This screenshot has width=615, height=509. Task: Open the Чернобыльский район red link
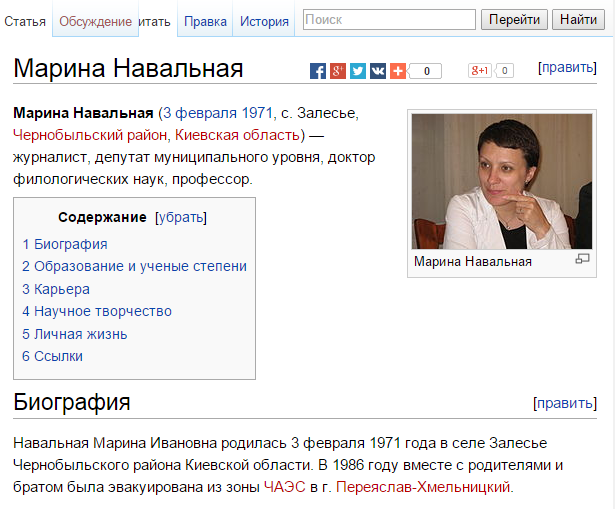point(90,135)
